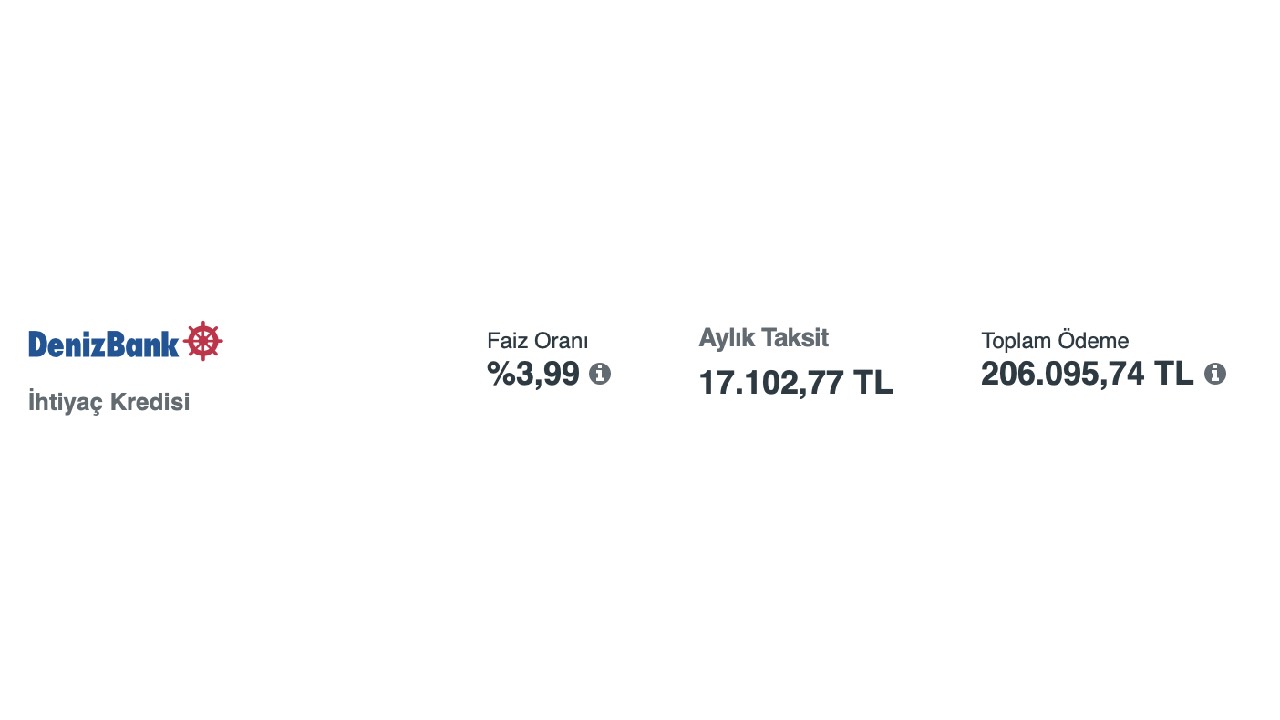Click TL suffix of monthly installment

tap(873, 382)
